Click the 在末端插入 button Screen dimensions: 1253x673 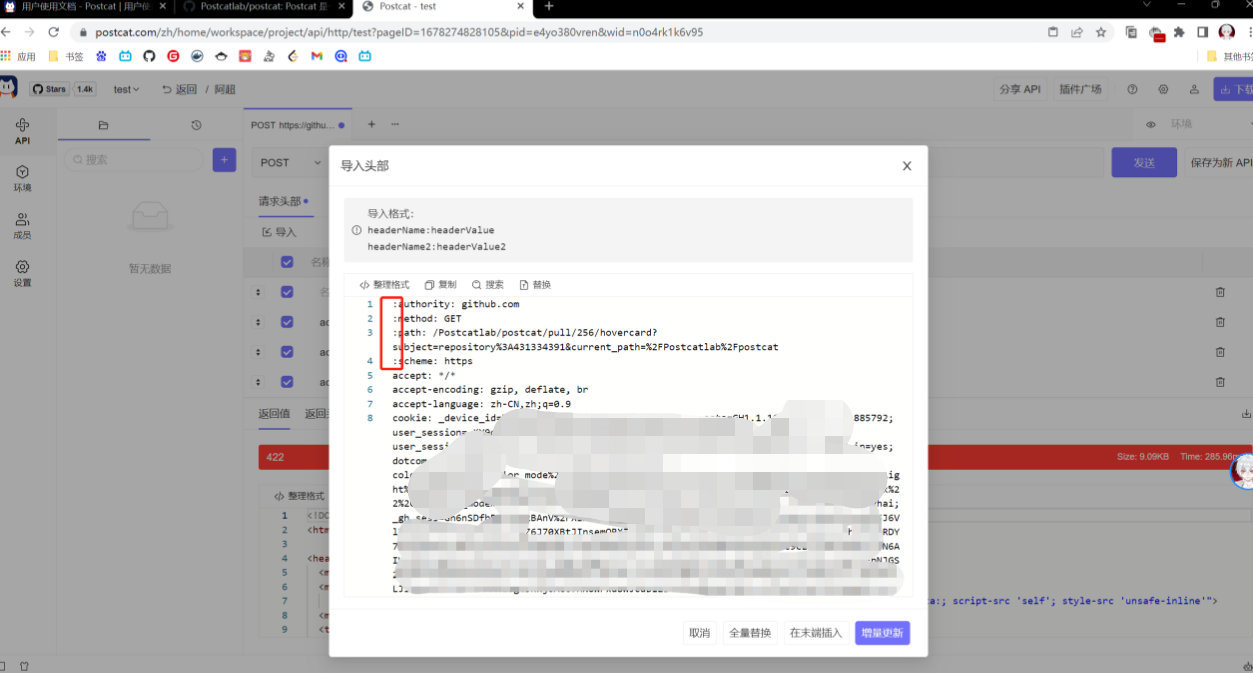(x=816, y=633)
